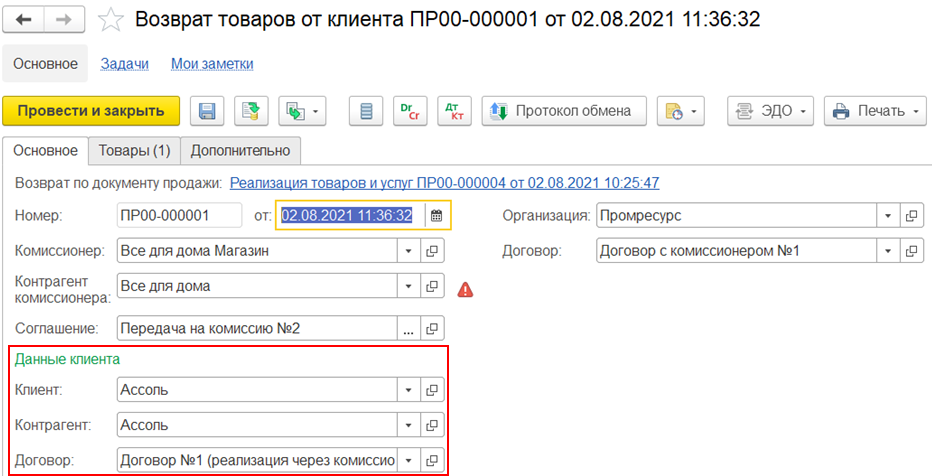Click Провести и закрыть button
This screenshot has width=932, height=476.
tap(91, 111)
